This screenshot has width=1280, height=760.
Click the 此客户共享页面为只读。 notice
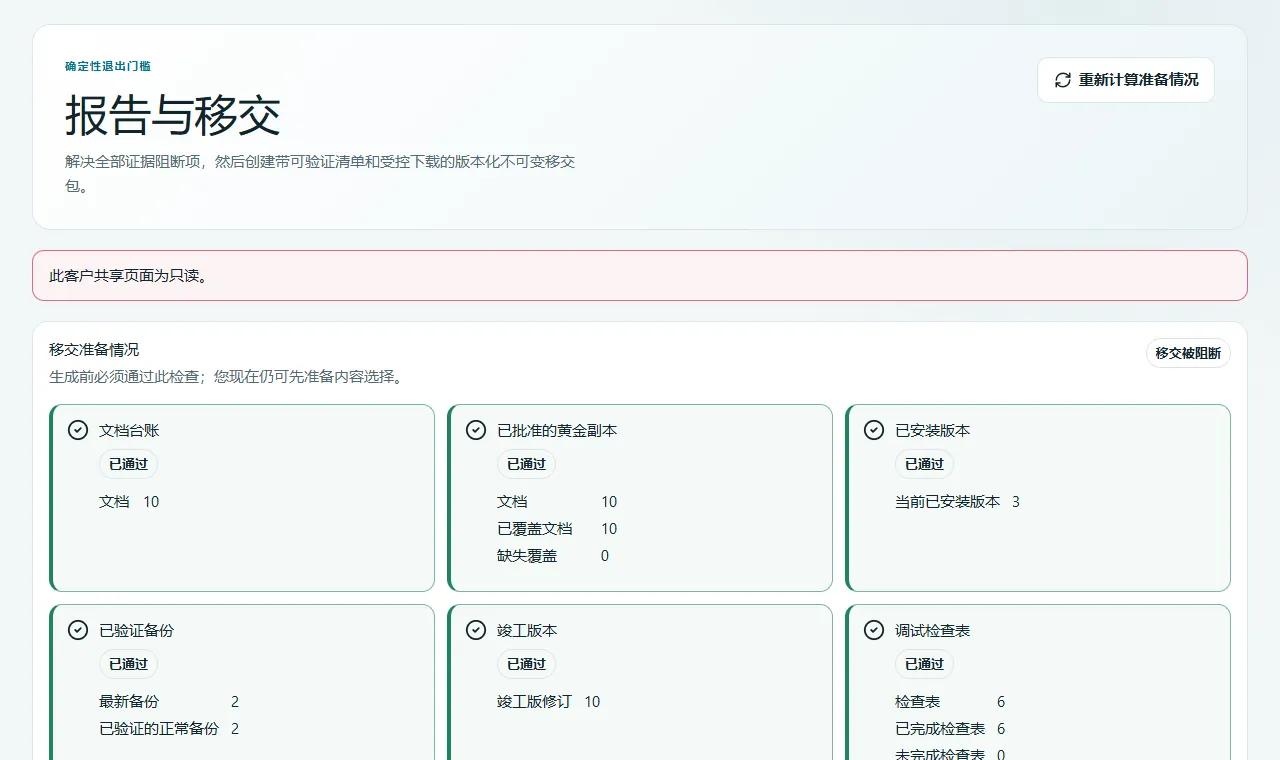point(640,275)
